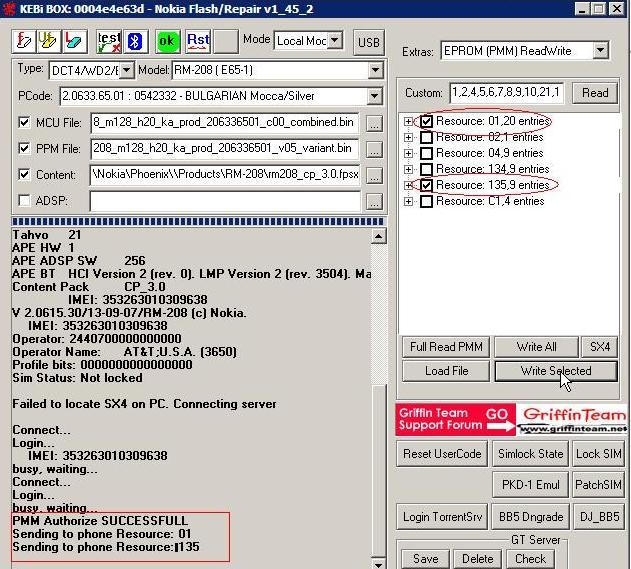The height and width of the screenshot is (569, 631).
Task: Click the red eraser toolbar icon
Action: click(74, 41)
